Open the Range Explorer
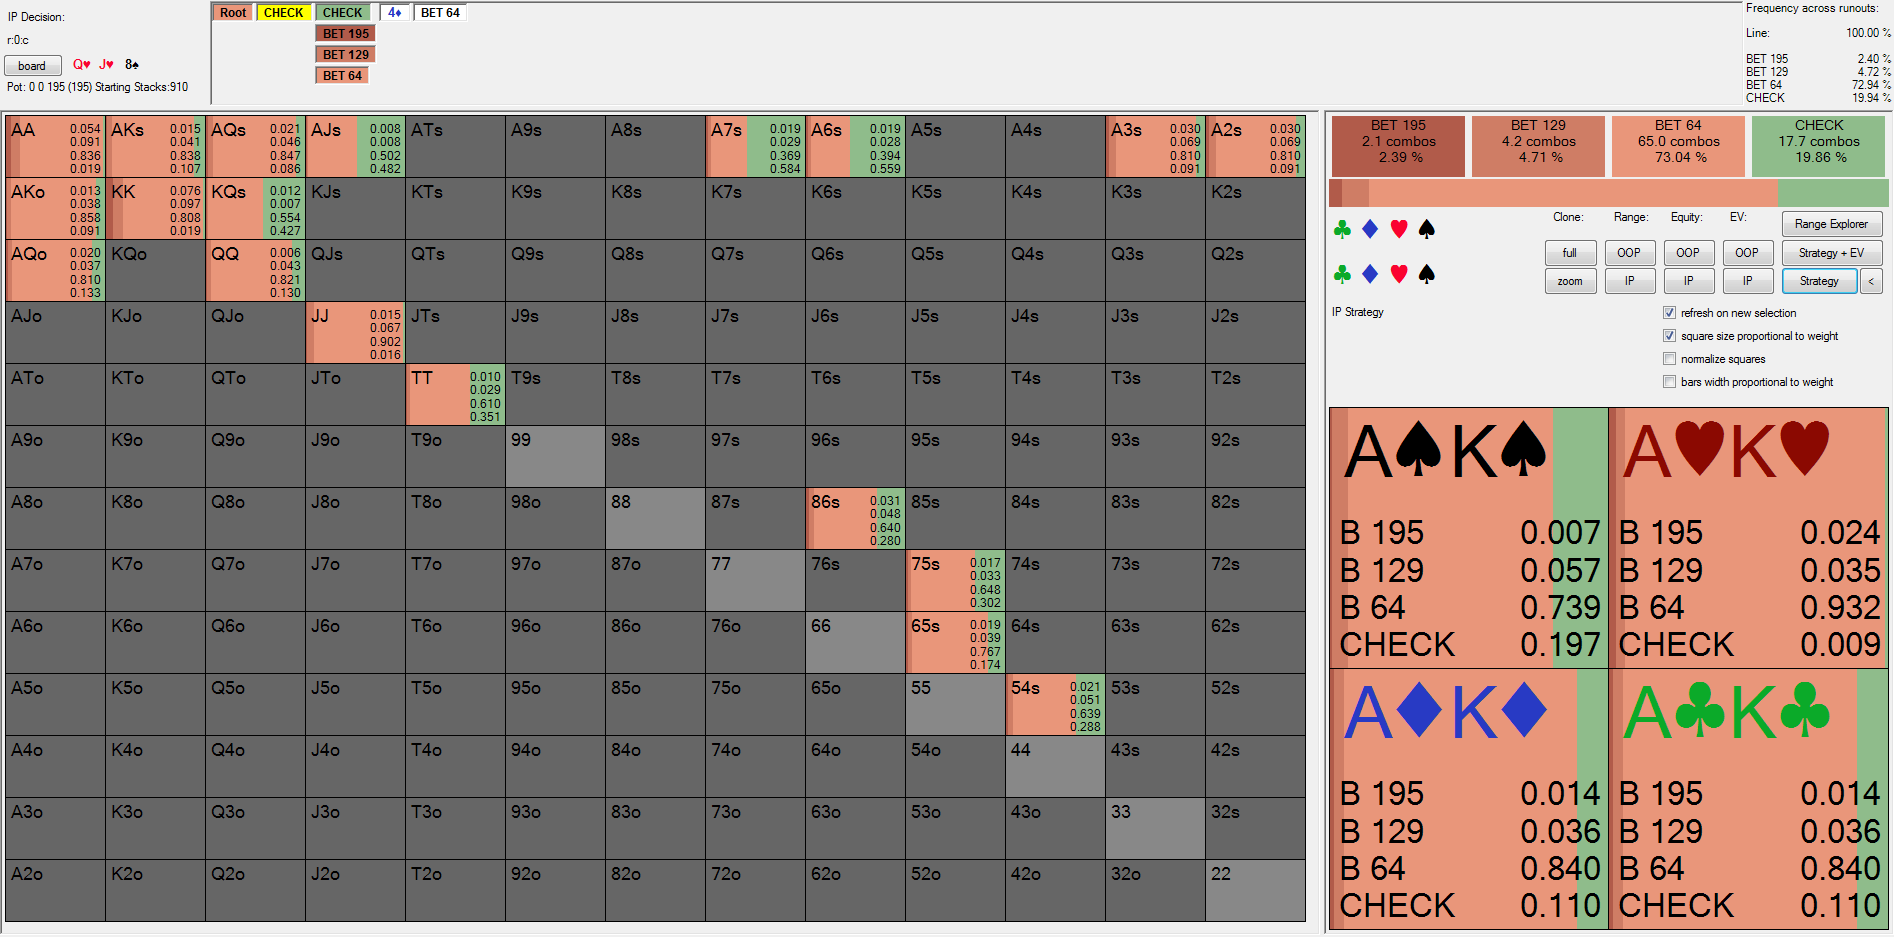1894x937 pixels. [x=1831, y=224]
